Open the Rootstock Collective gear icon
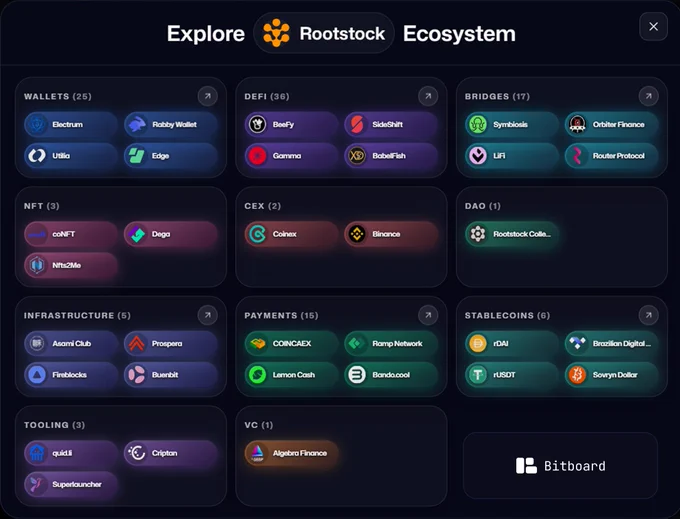This screenshot has height=519, width=680. [478, 234]
